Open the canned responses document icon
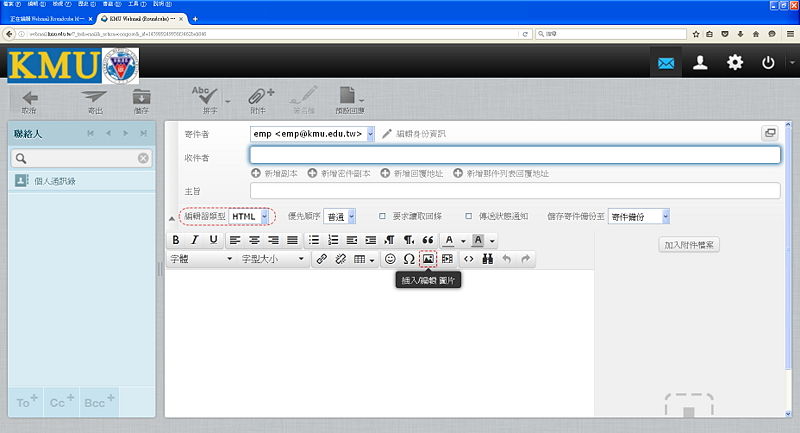Screen dimensions: 800x433 pyautogui.click(x=347, y=95)
